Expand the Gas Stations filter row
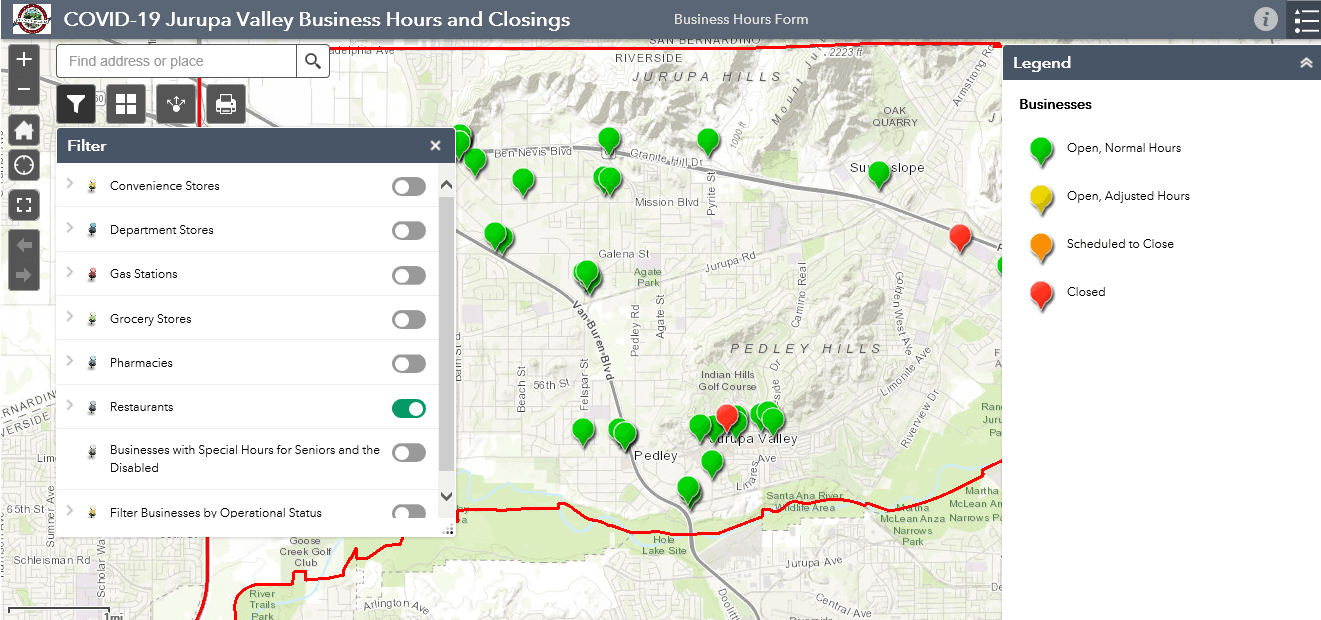Image resolution: width=1321 pixels, height=620 pixels. (70, 273)
